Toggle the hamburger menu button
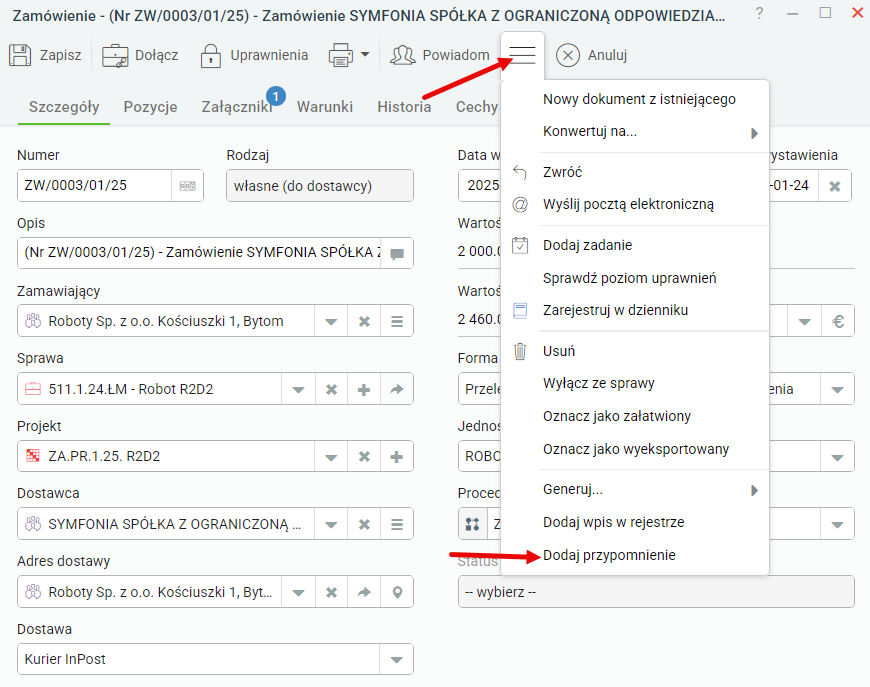Image resolution: width=870 pixels, height=687 pixels. (x=522, y=55)
